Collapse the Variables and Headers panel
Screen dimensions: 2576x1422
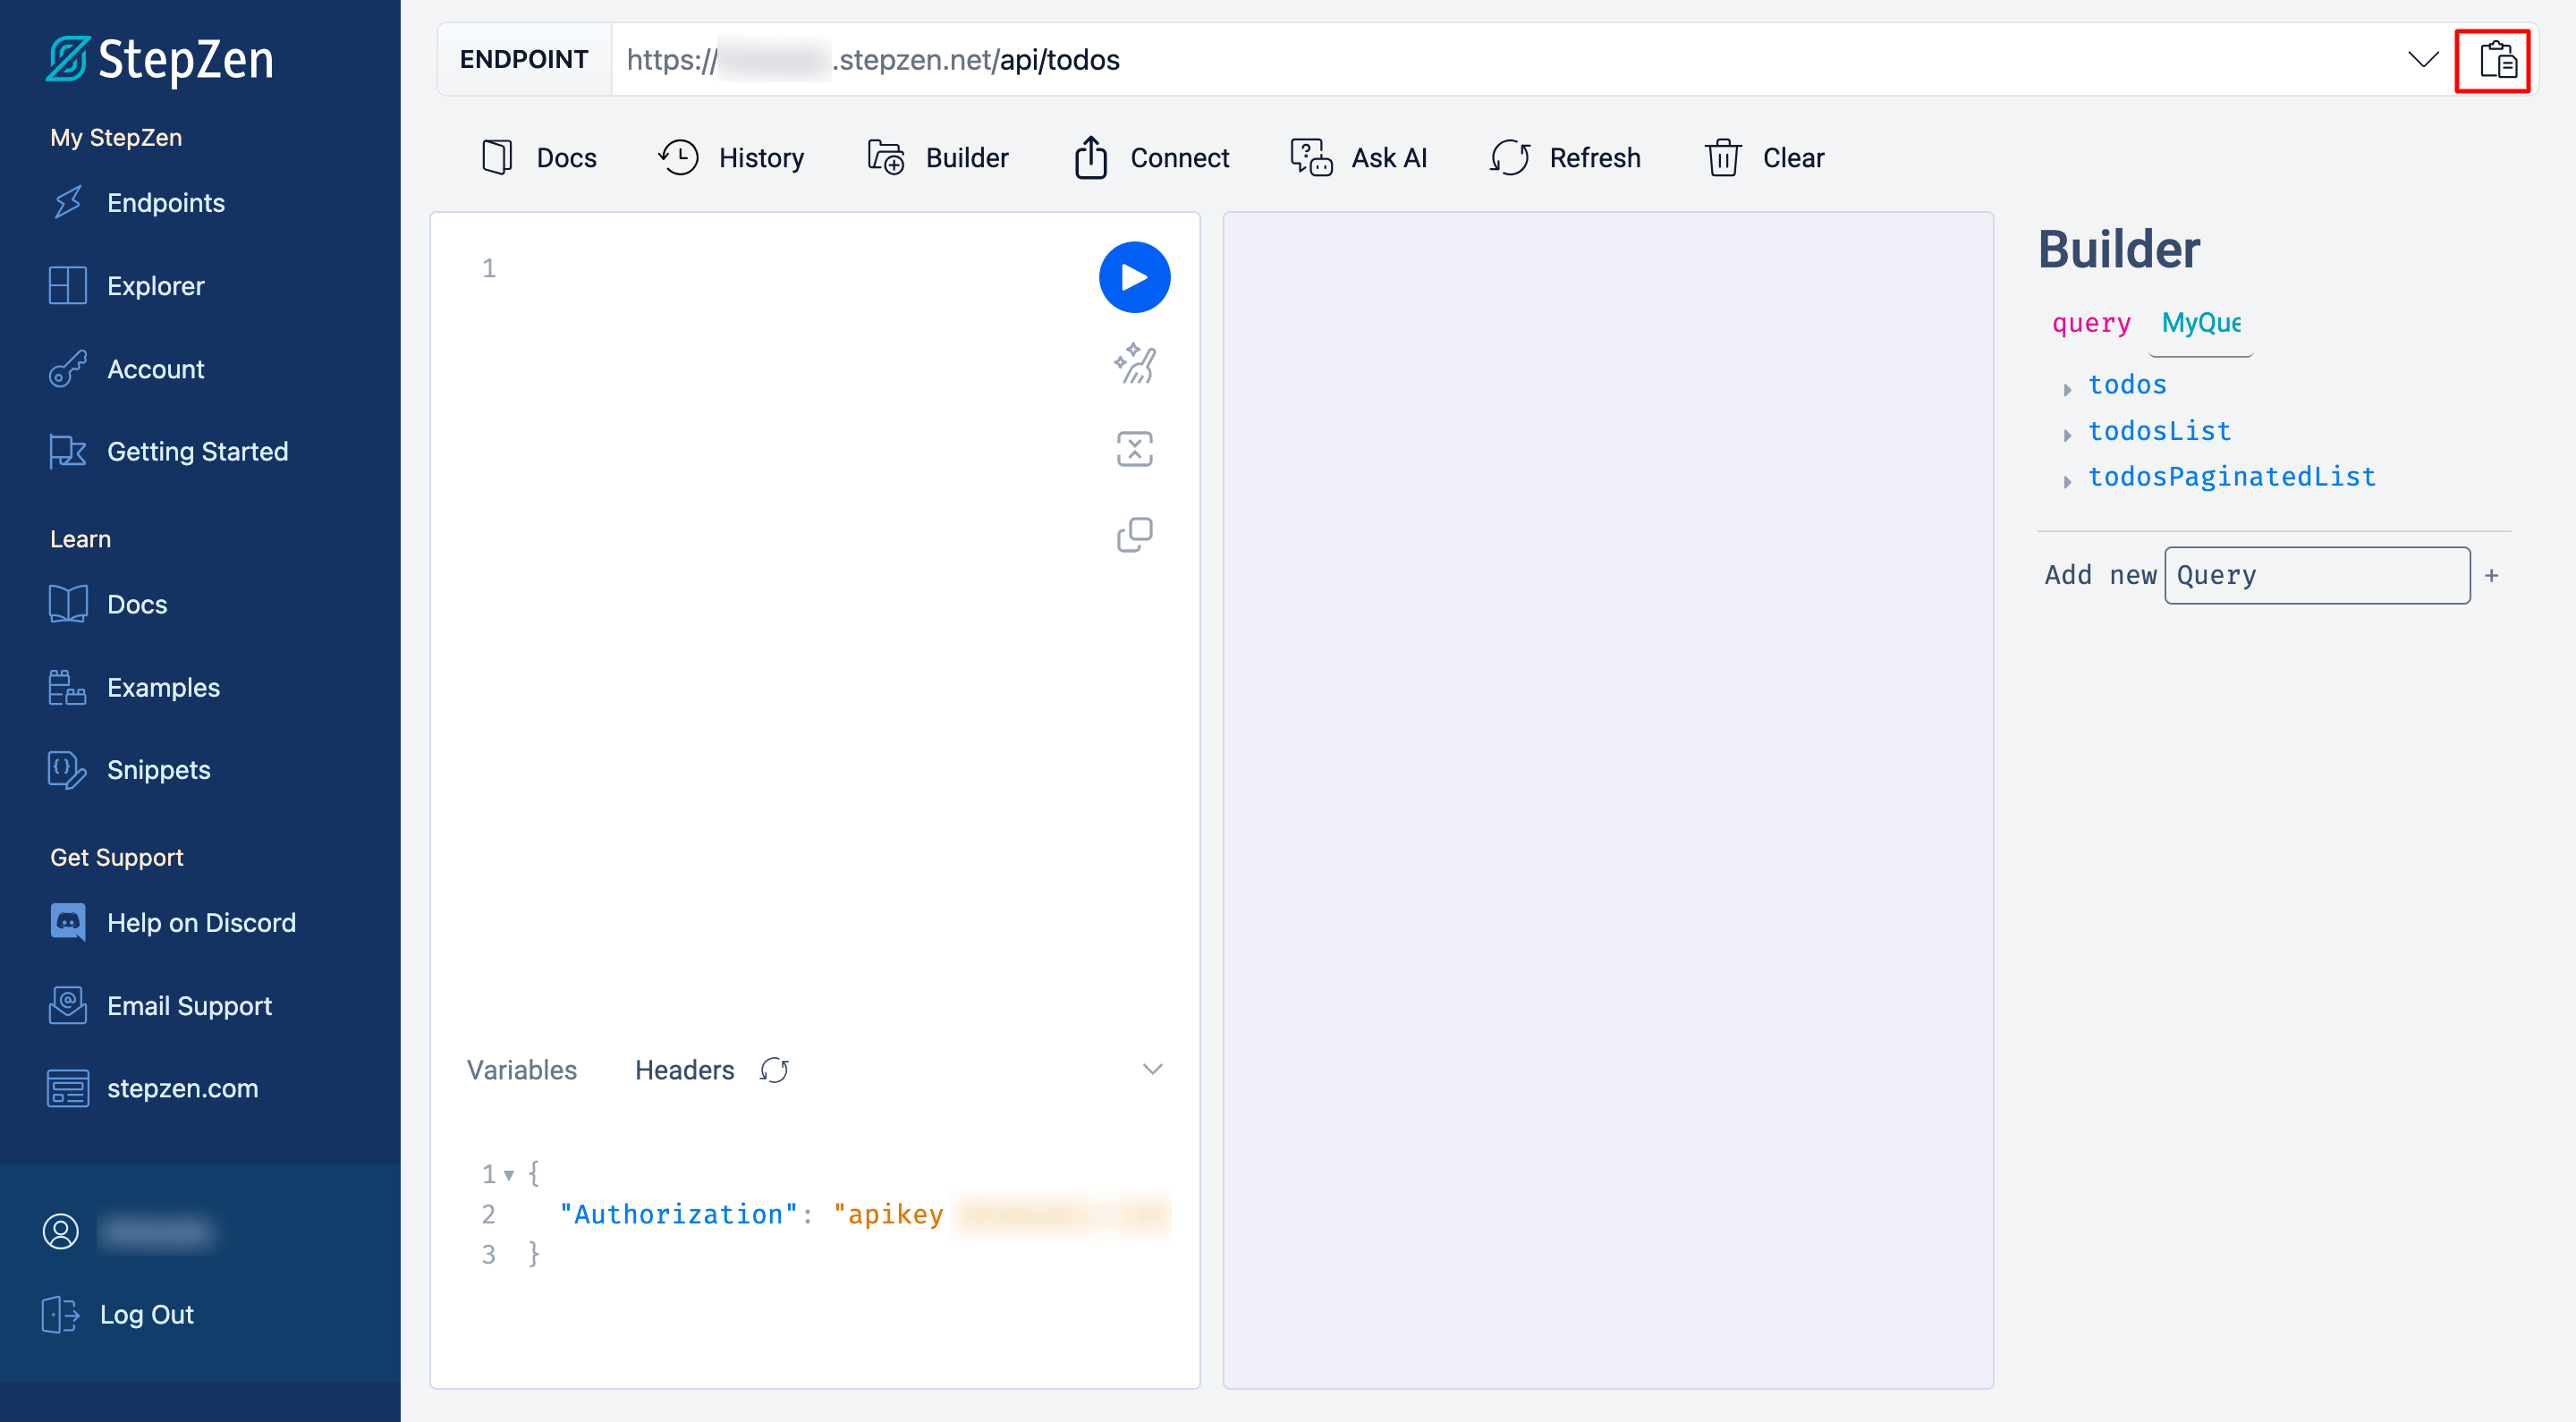click(1152, 1069)
